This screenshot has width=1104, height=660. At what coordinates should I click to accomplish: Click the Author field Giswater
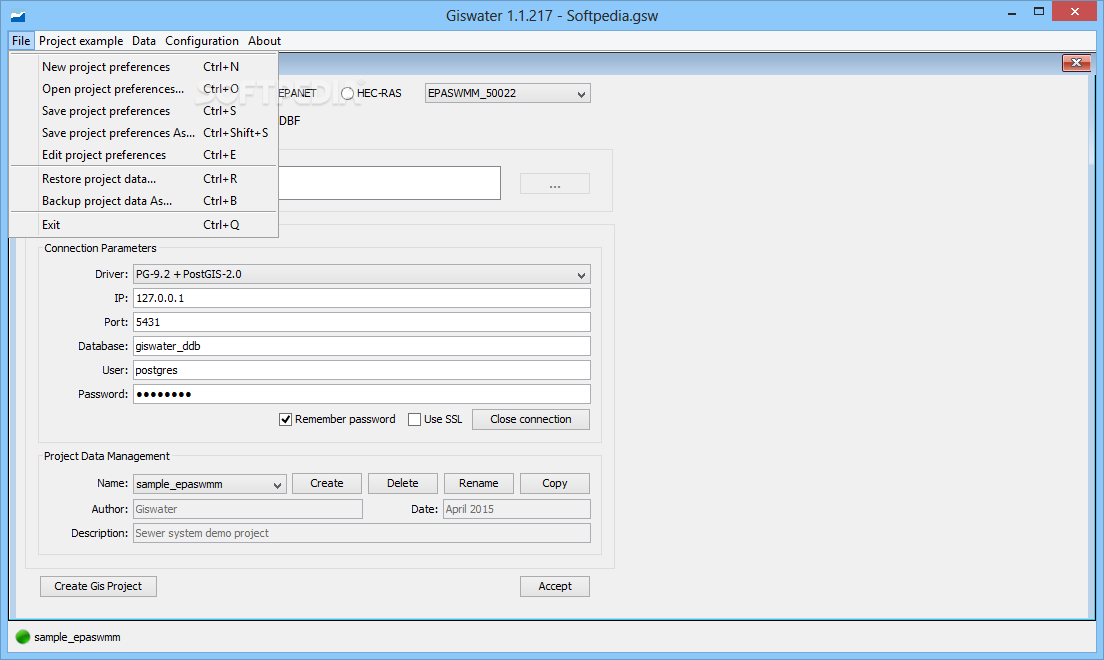click(x=248, y=509)
